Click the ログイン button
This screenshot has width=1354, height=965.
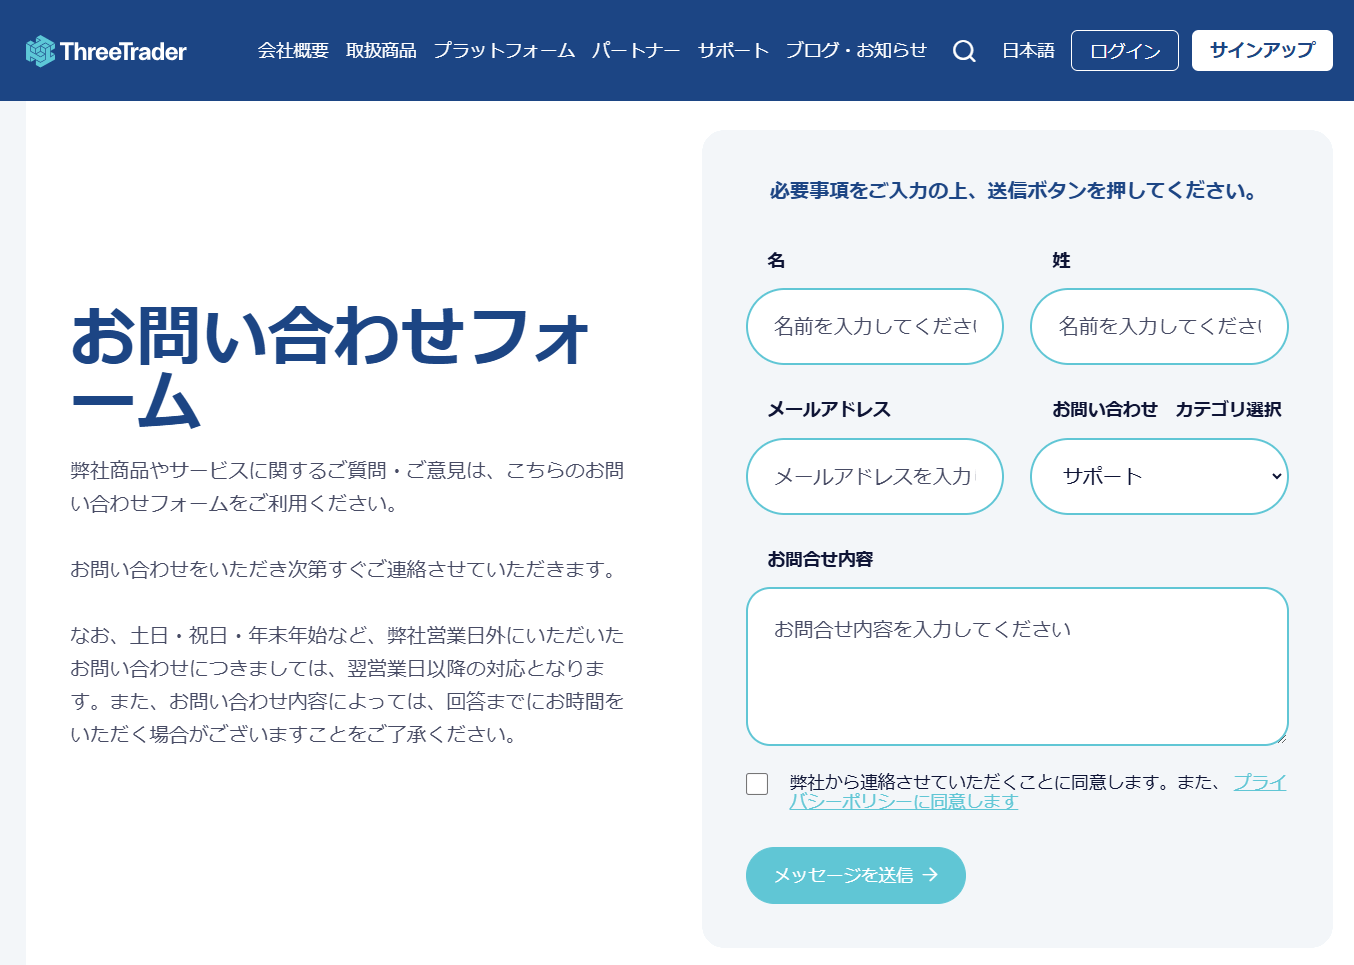[x=1125, y=51]
